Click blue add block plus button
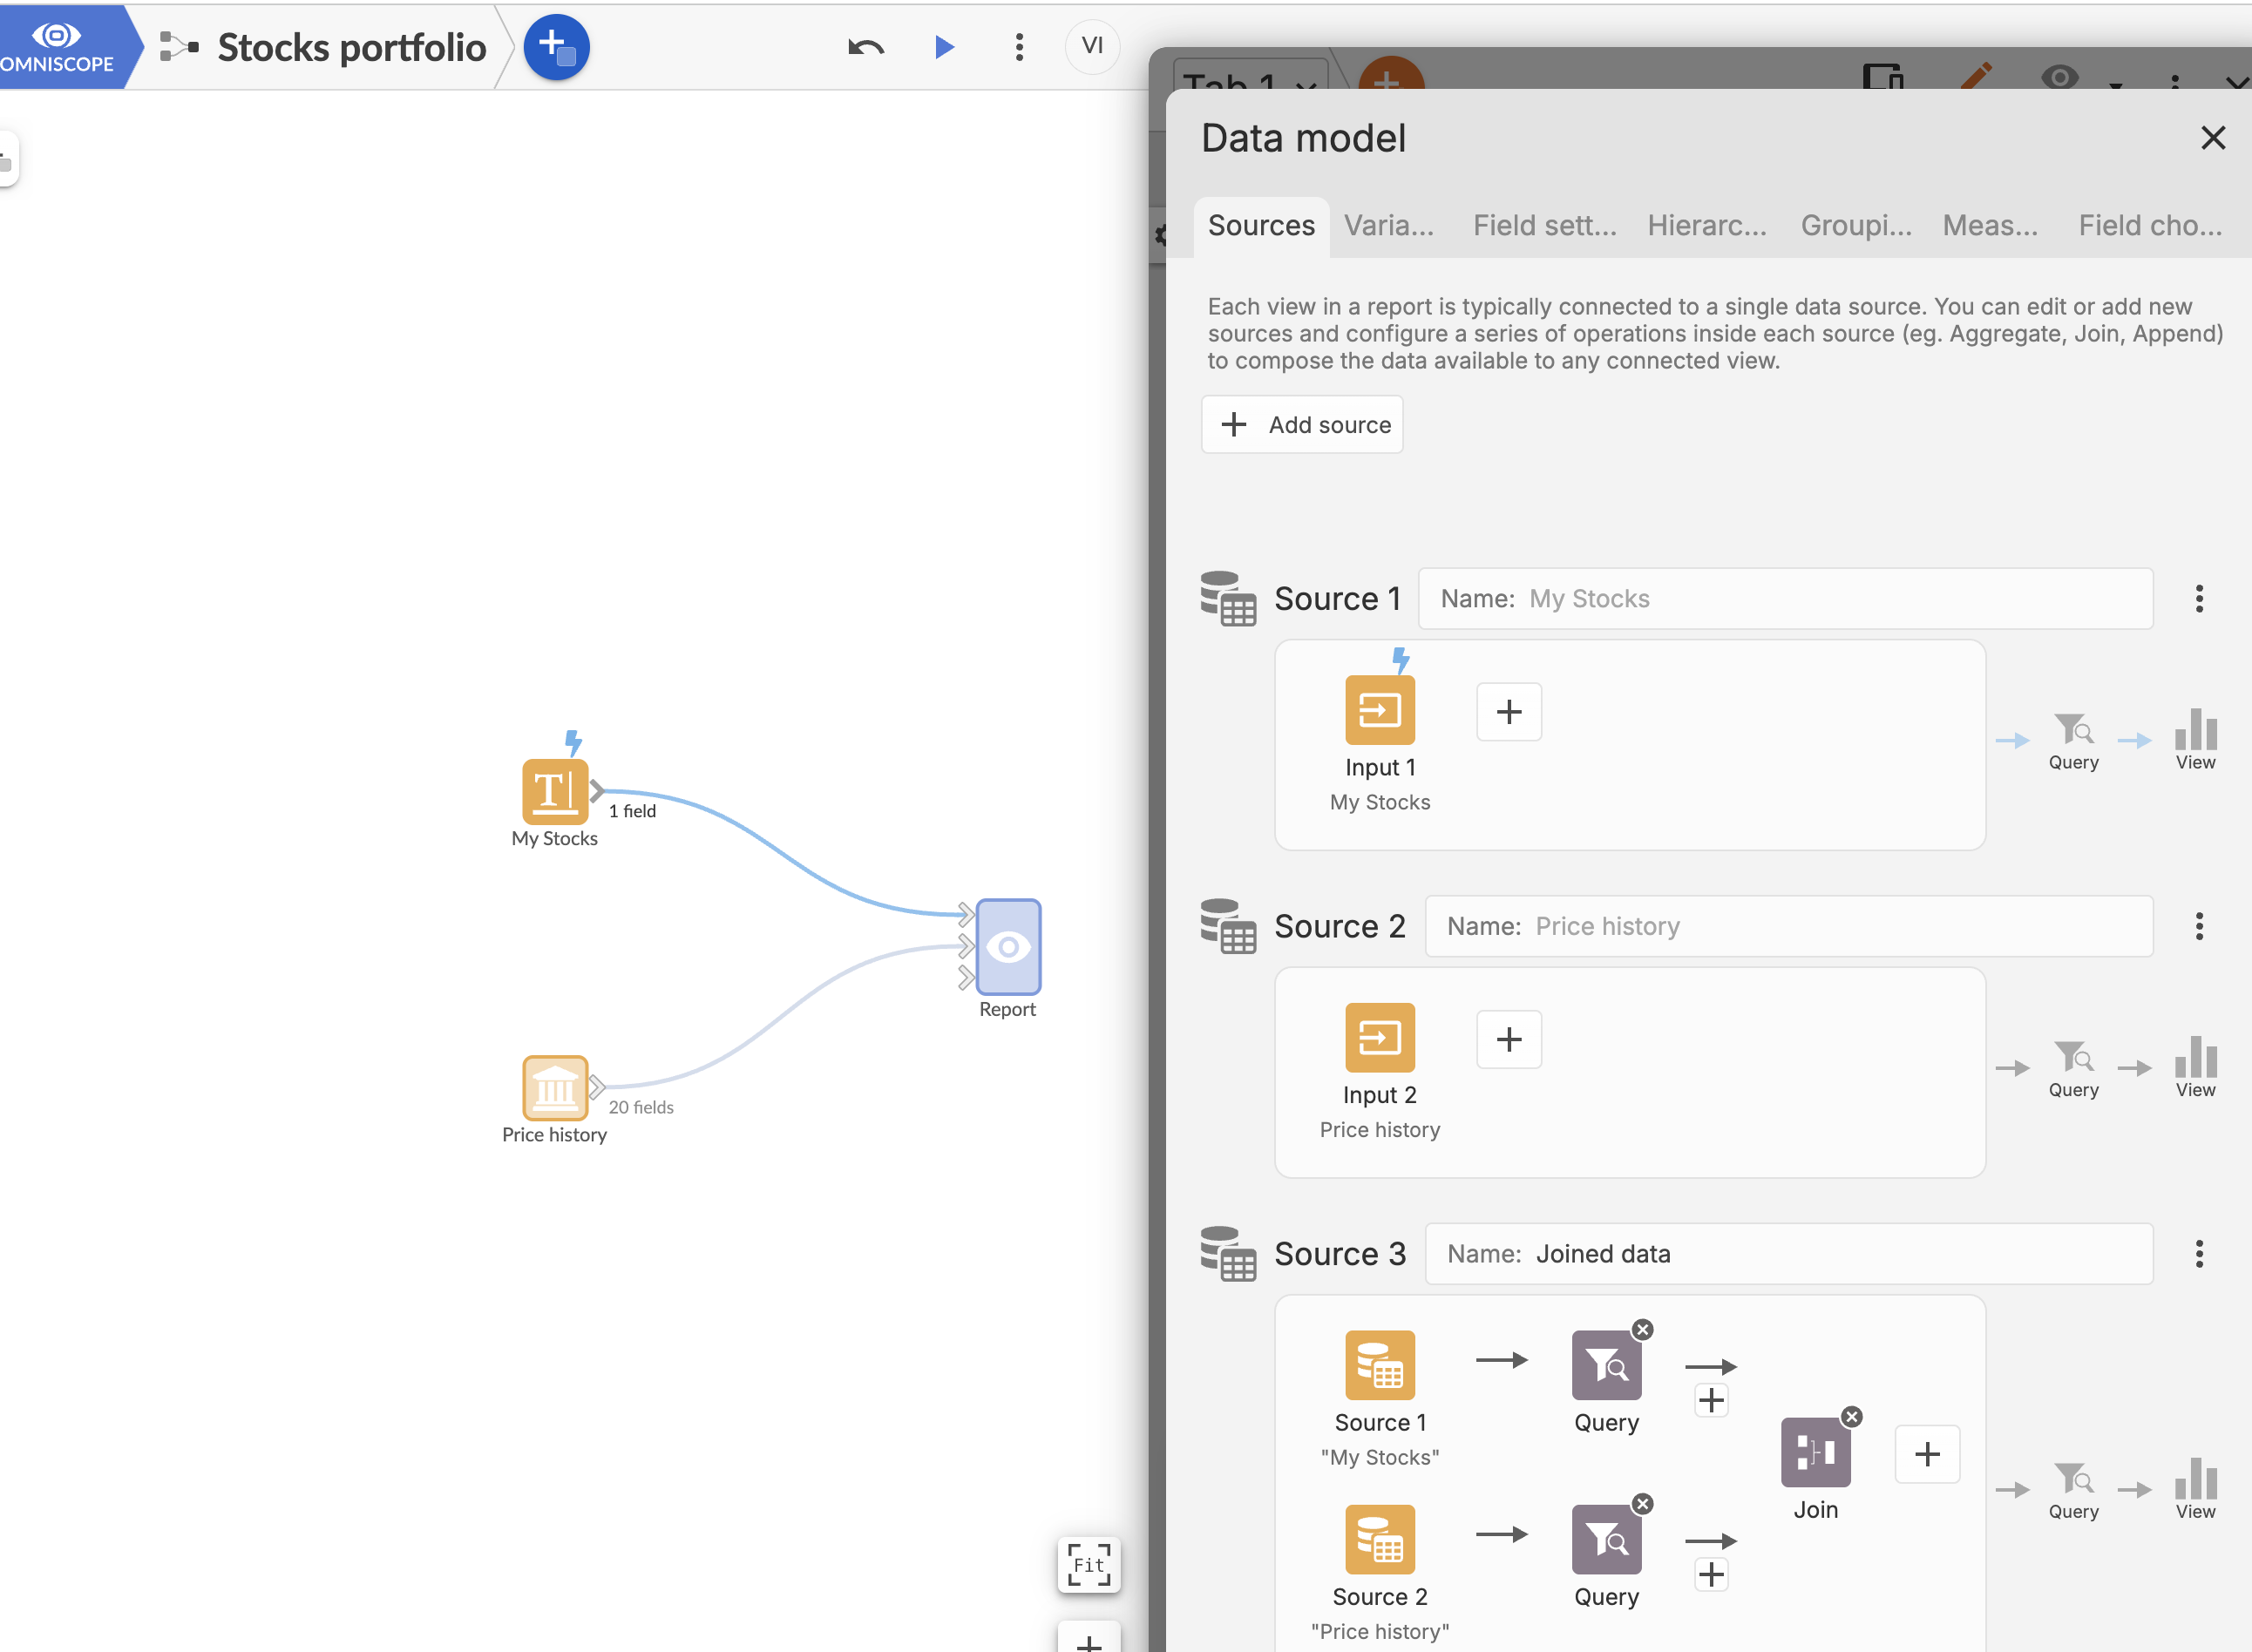The image size is (2252, 1652). point(556,46)
